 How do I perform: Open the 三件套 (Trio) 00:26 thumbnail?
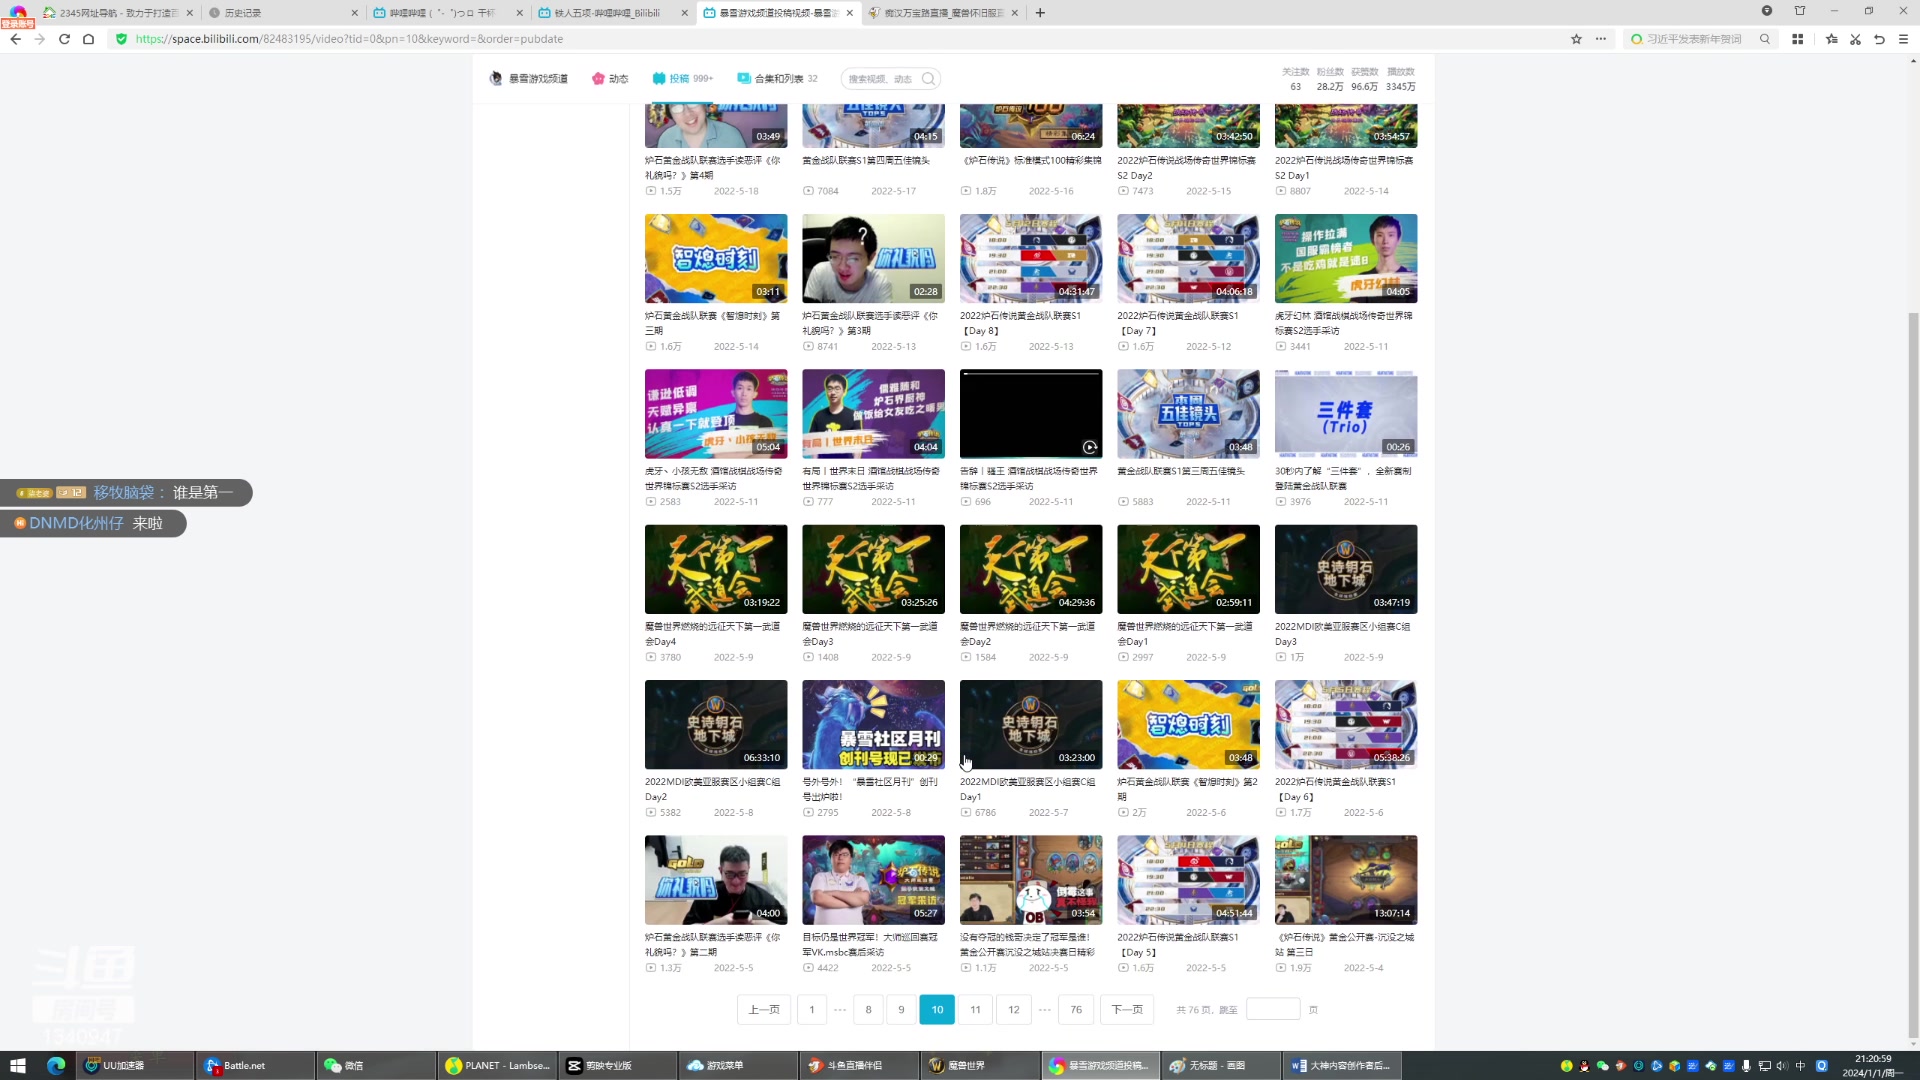point(1346,413)
